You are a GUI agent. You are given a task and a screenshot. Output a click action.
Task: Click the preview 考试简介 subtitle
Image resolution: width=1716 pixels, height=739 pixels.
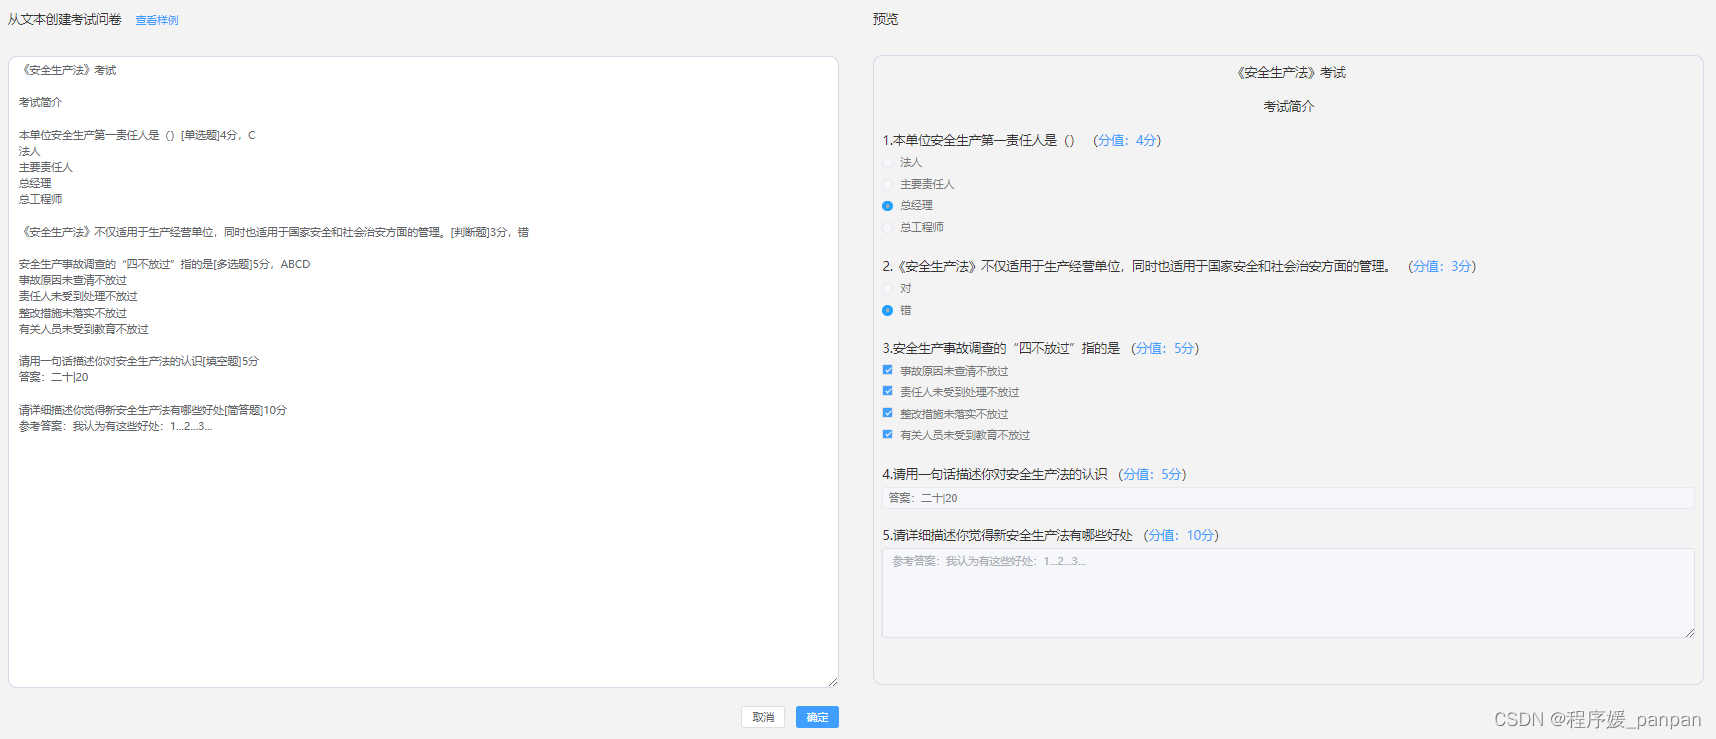1288,106
